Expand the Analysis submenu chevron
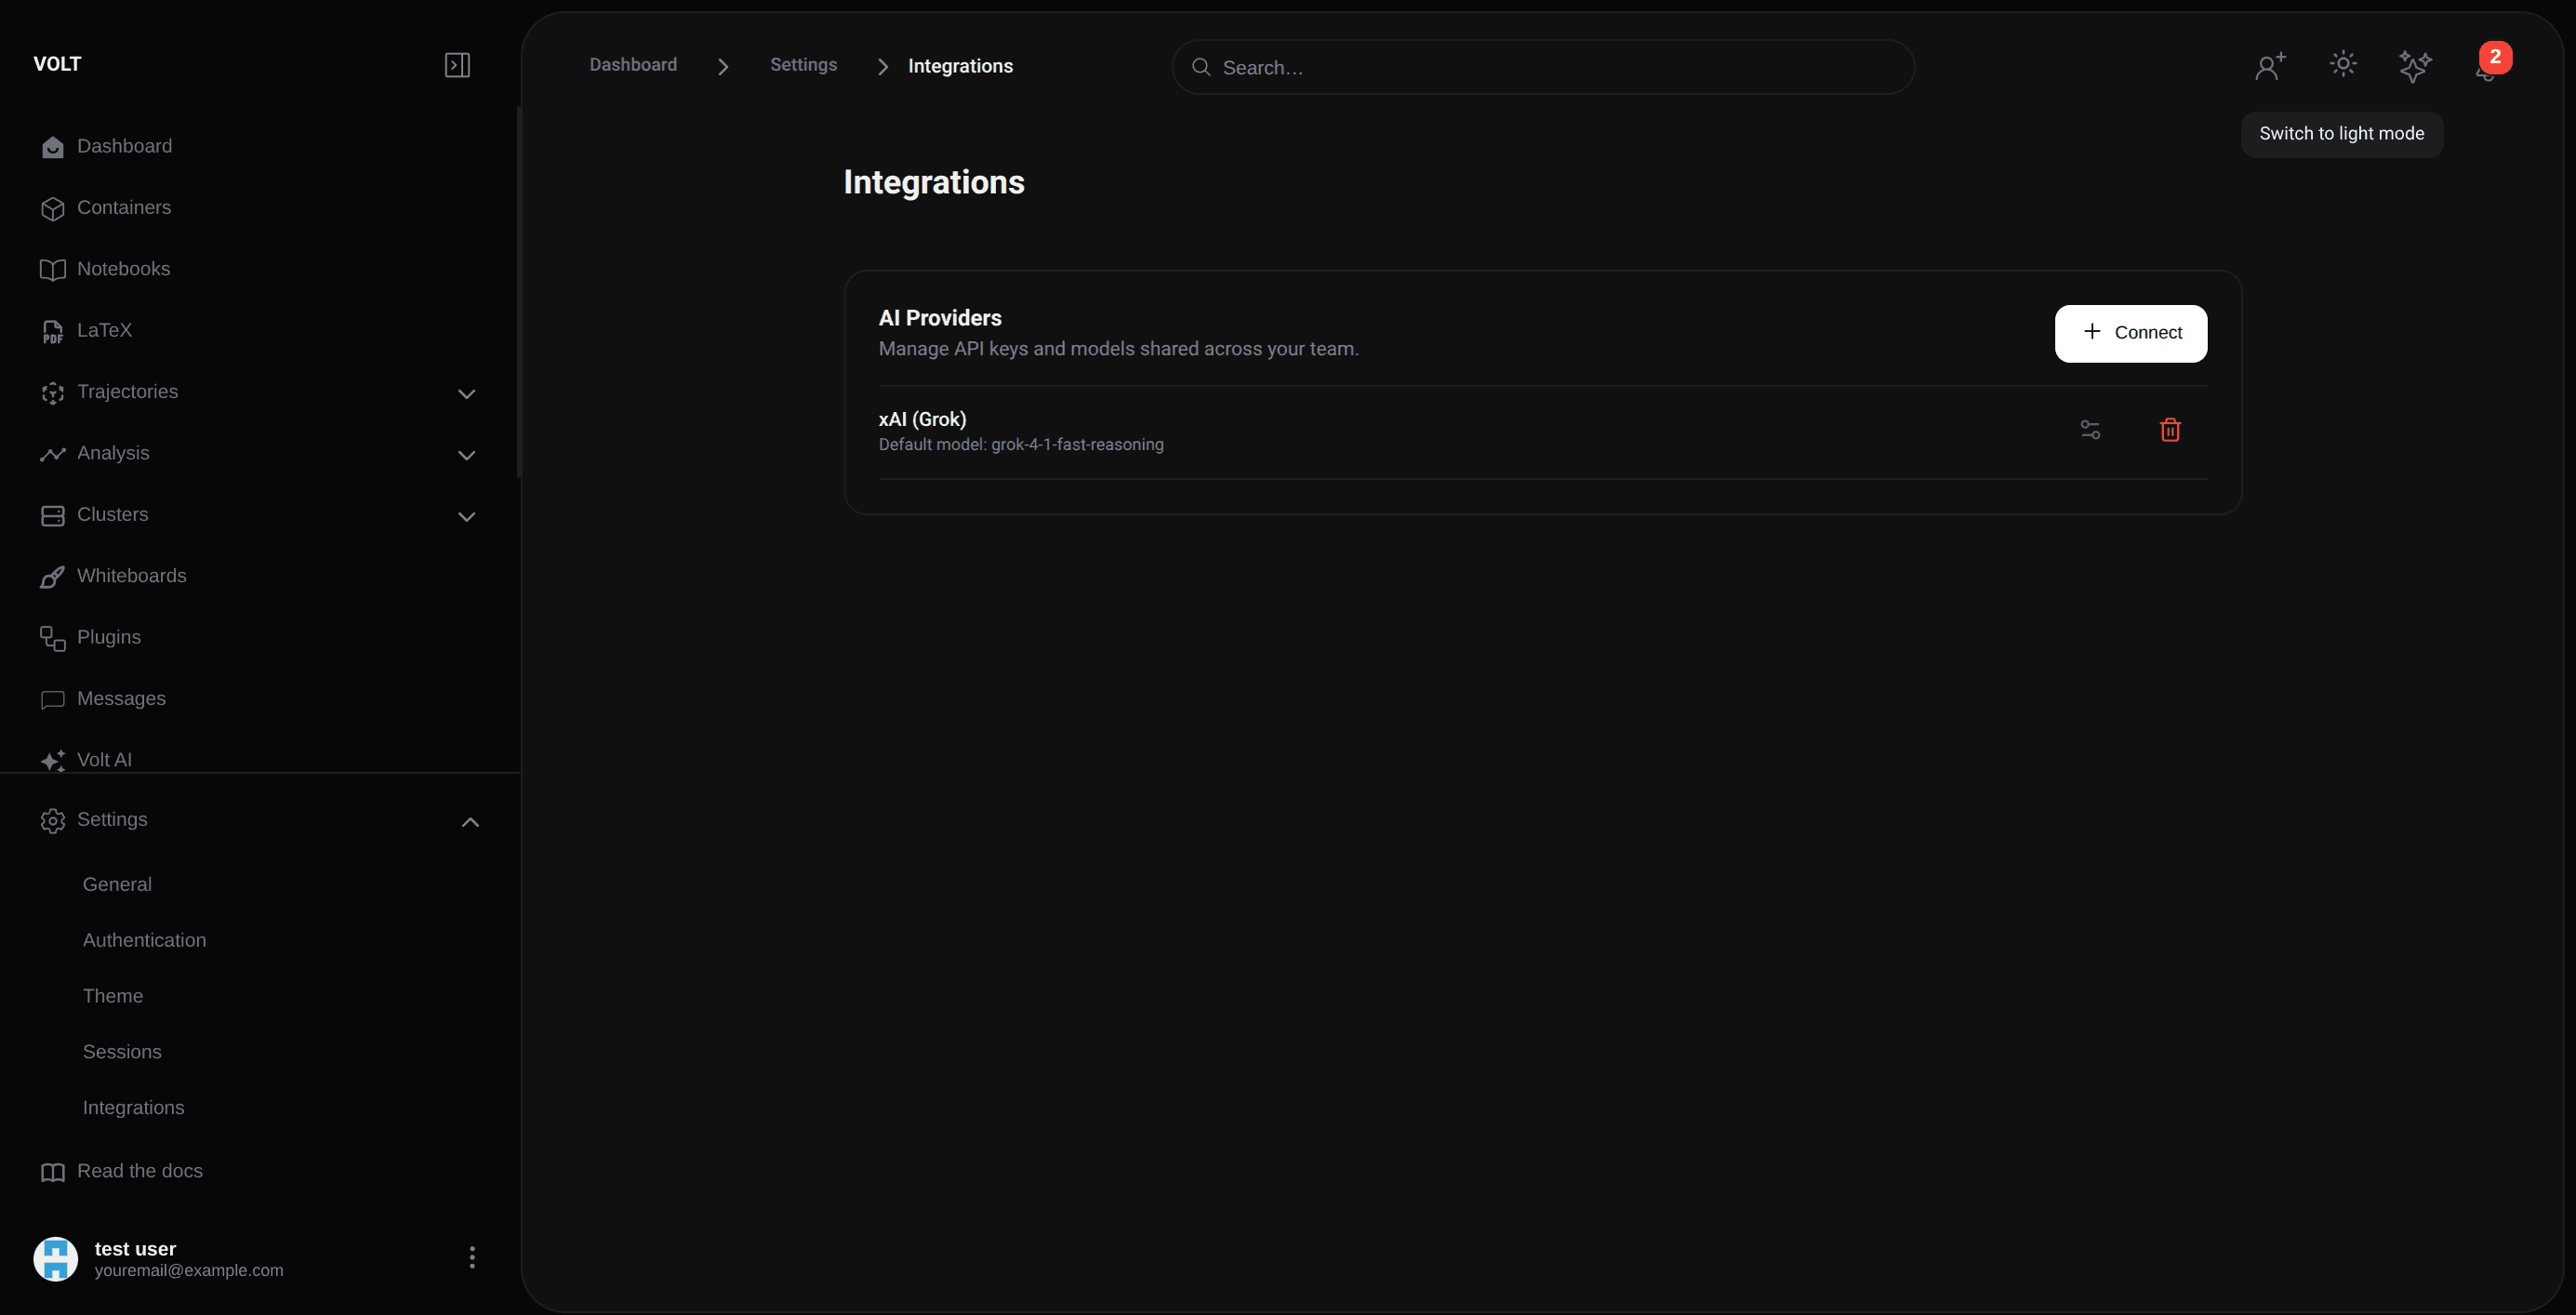 (x=466, y=455)
